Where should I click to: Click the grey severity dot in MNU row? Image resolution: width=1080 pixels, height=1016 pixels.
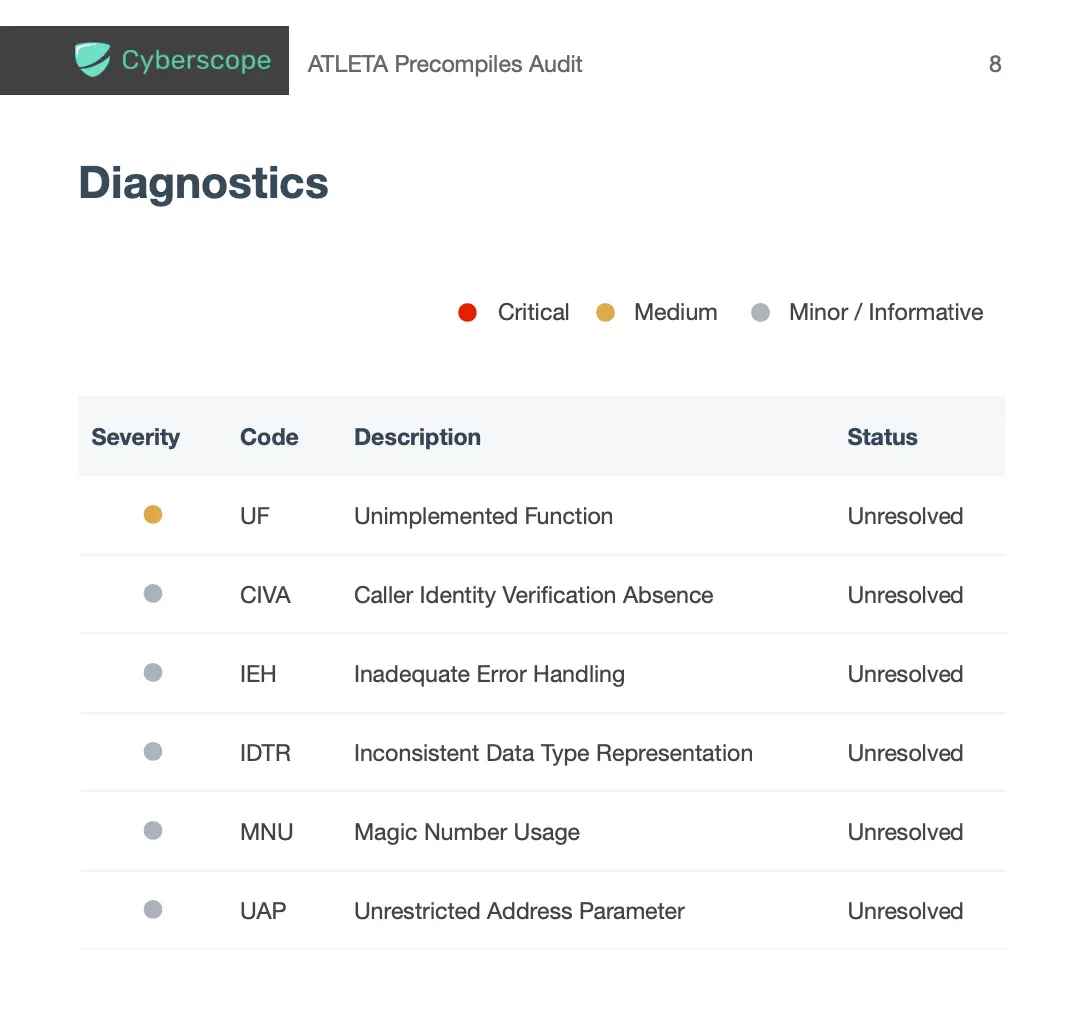point(153,831)
